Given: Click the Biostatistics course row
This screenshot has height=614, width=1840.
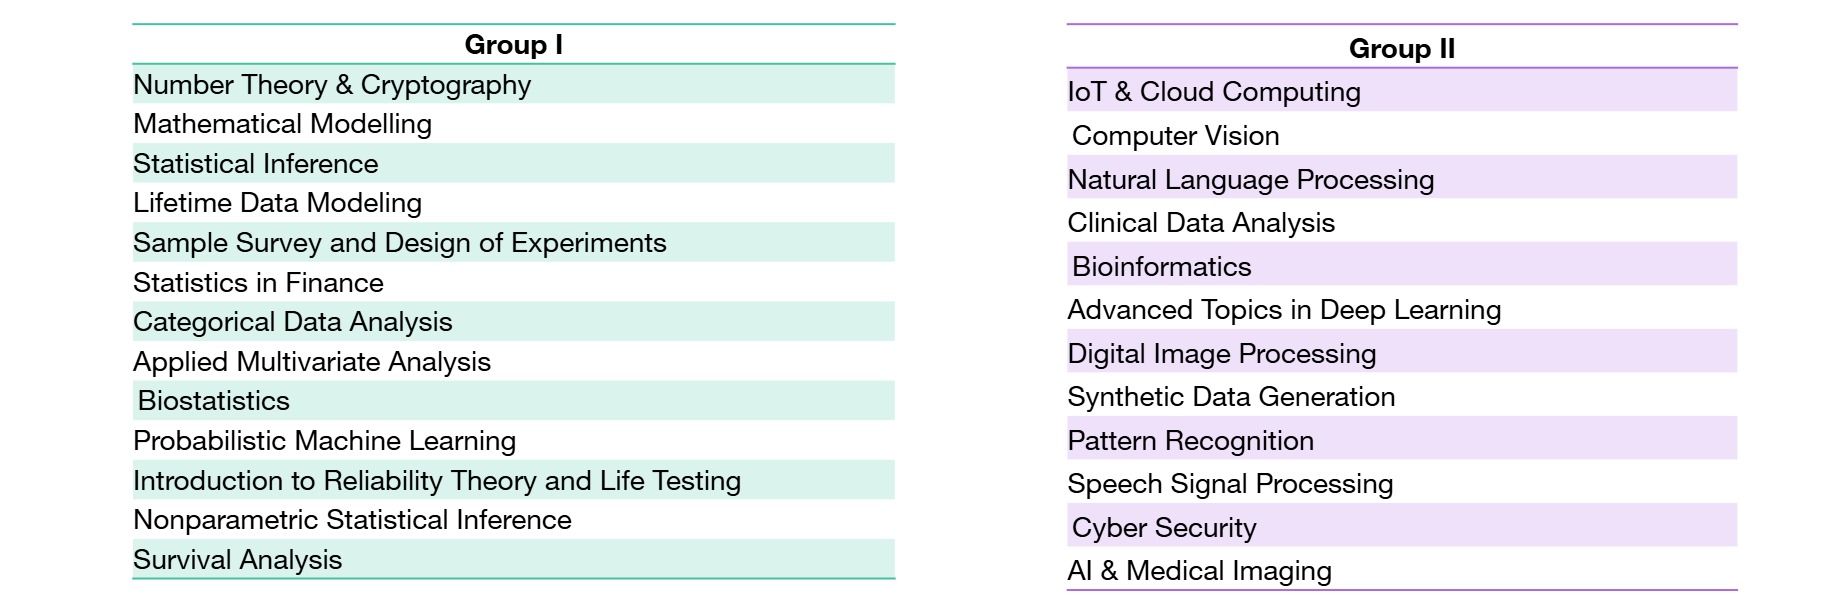Looking at the screenshot, I should (x=214, y=401).
